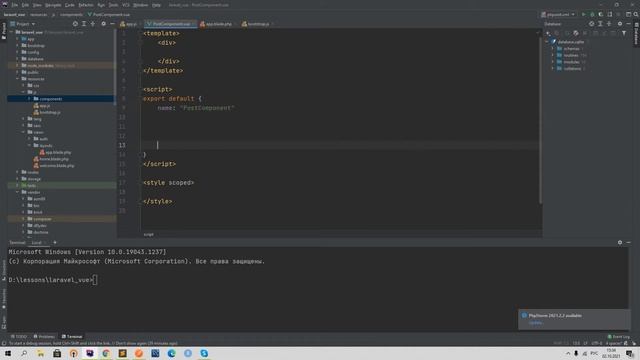Image resolution: width=640 pixels, height=360 pixels.
Task: Expand the components folder arrow
Action: [29, 99]
